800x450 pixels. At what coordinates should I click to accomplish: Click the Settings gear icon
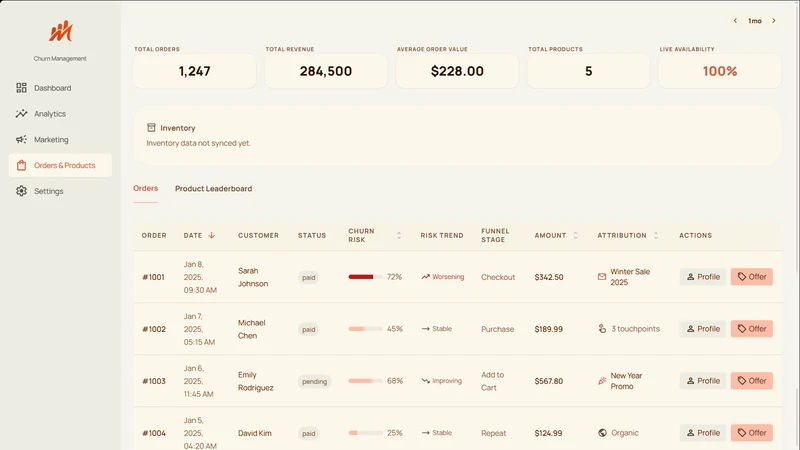pyautogui.click(x=21, y=191)
